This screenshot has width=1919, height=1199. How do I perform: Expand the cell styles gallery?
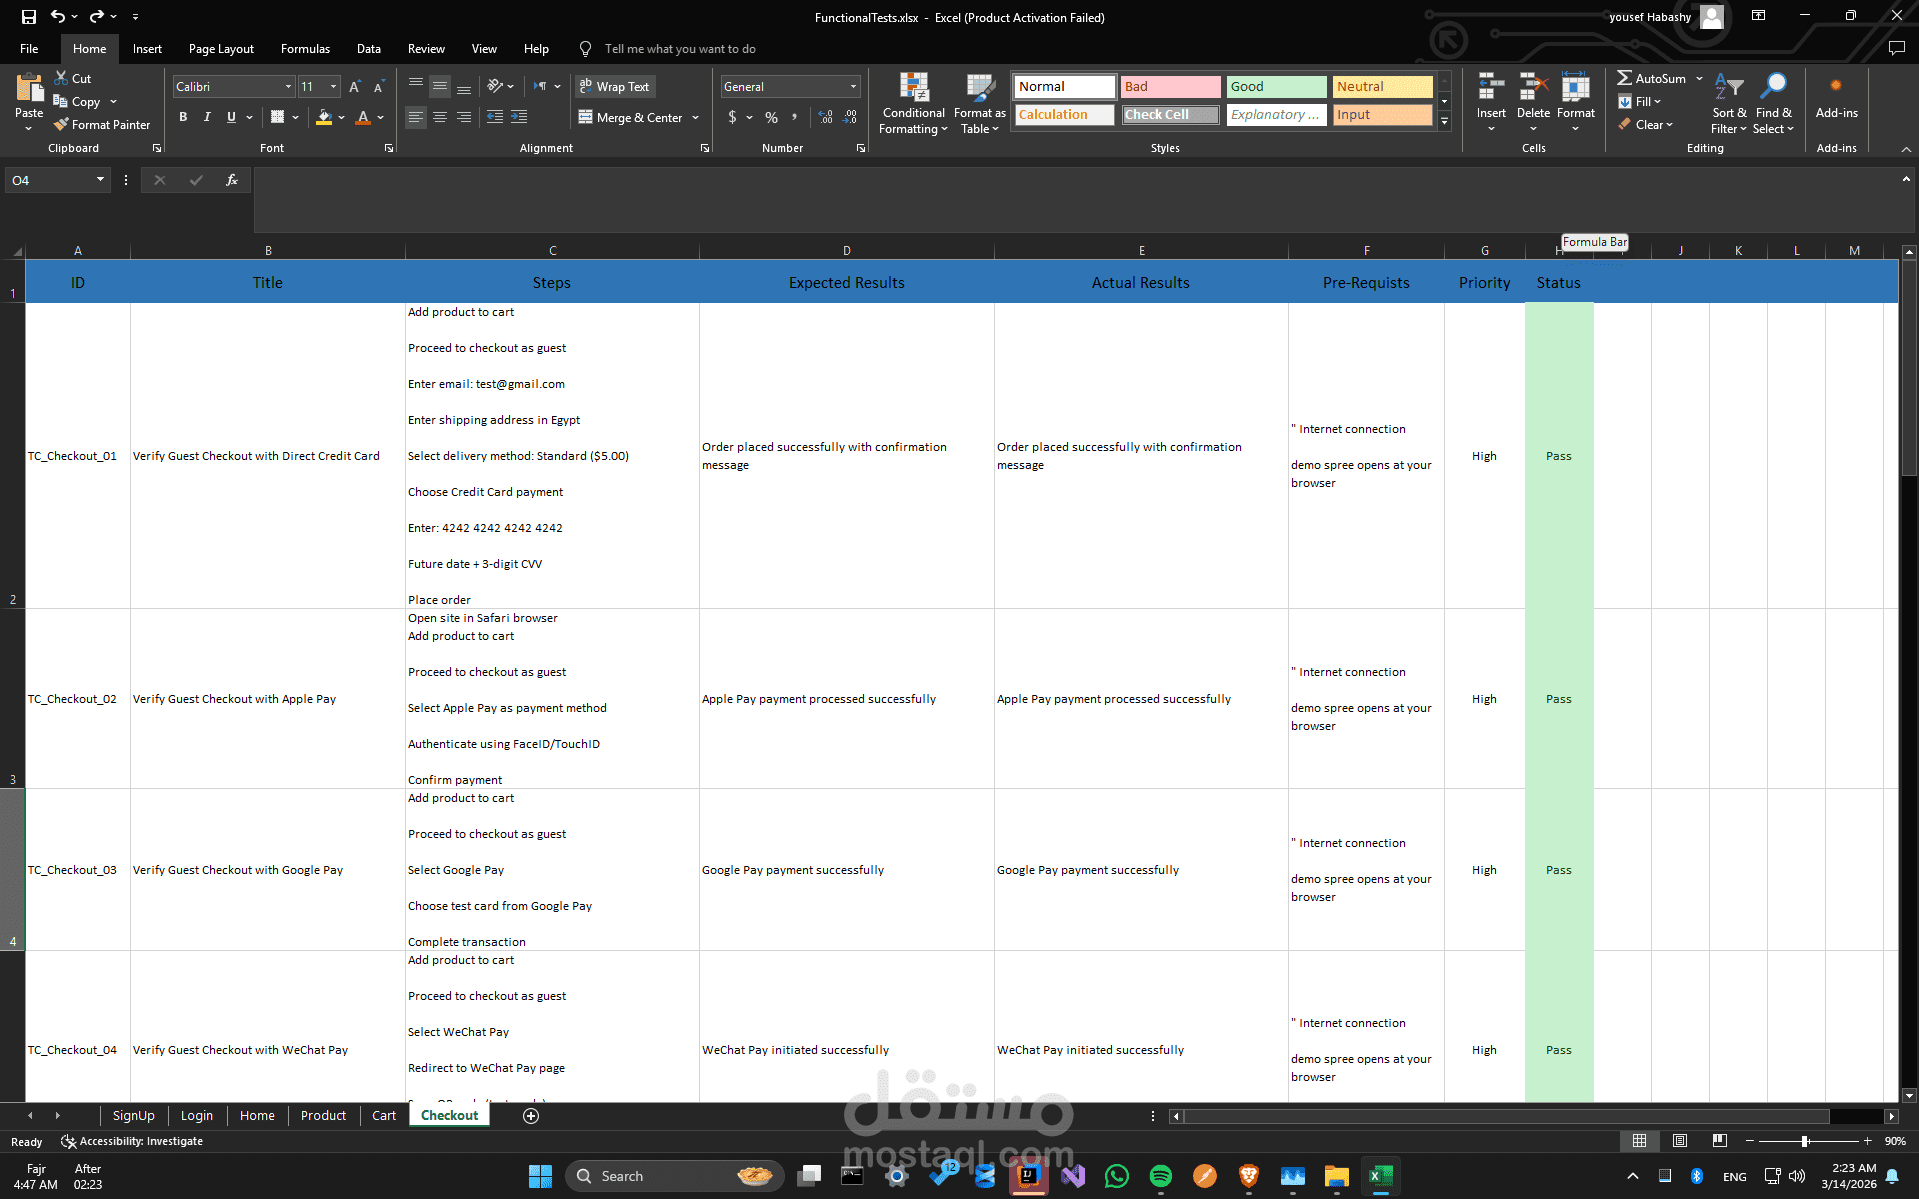coord(1444,121)
